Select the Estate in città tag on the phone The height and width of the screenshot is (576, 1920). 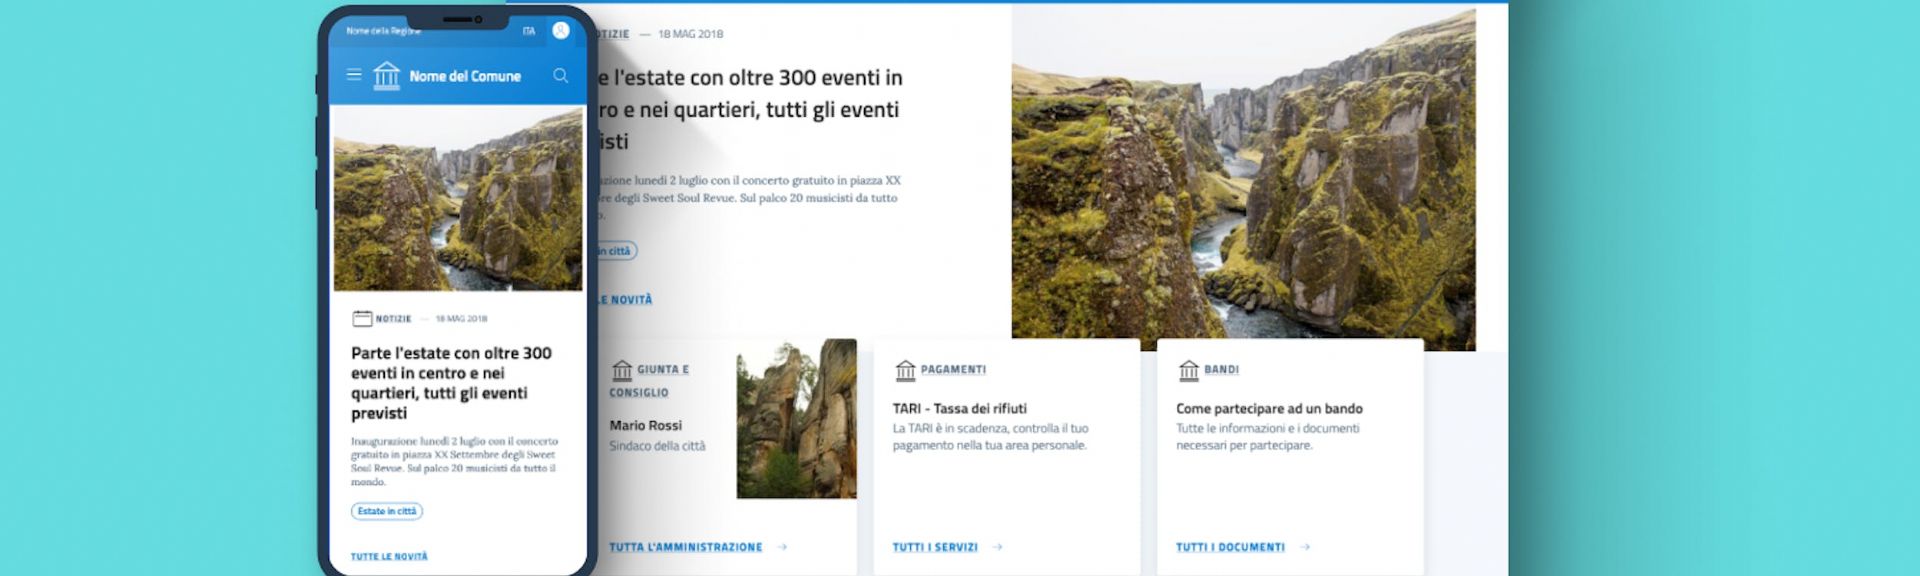pyautogui.click(x=387, y=511)
